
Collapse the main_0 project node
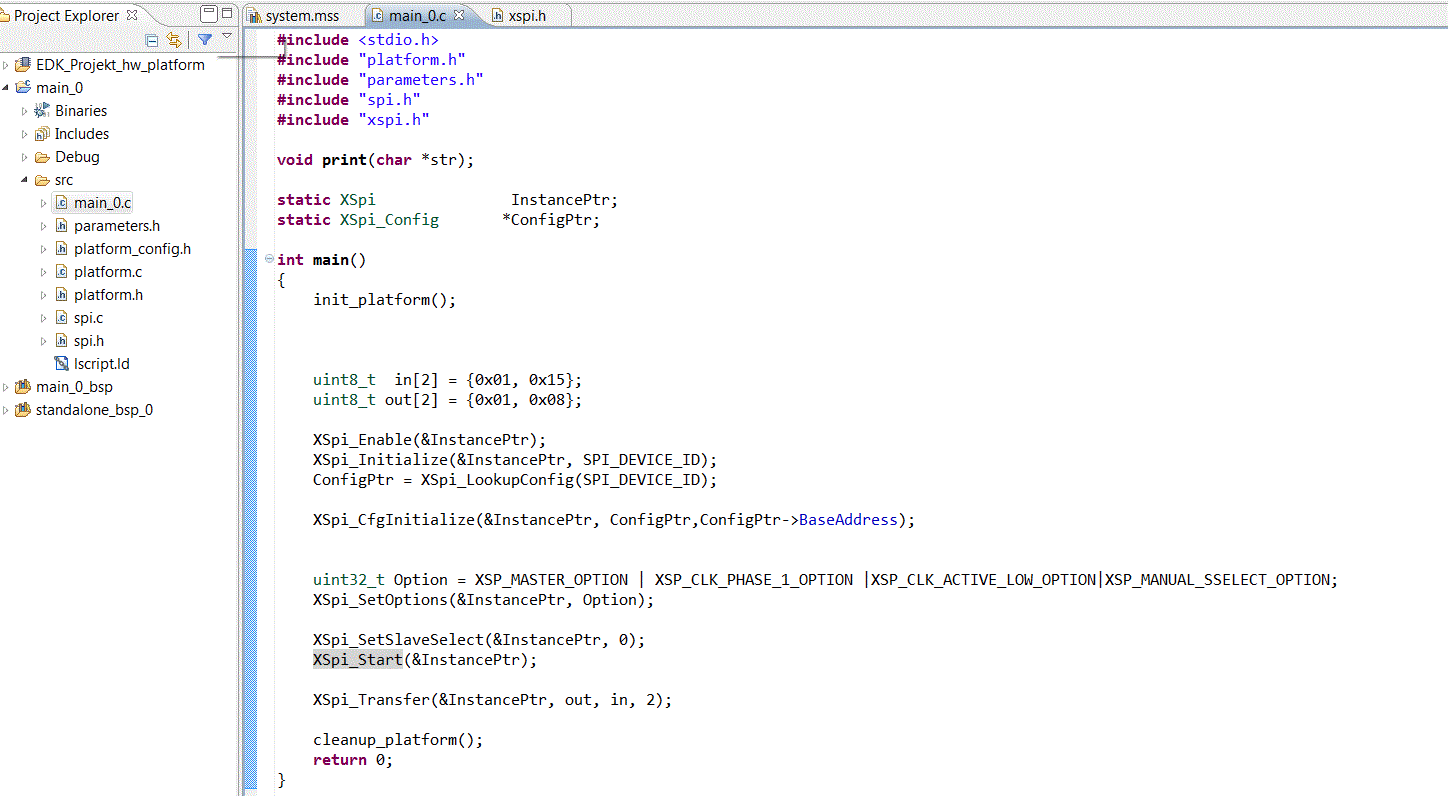6,88
